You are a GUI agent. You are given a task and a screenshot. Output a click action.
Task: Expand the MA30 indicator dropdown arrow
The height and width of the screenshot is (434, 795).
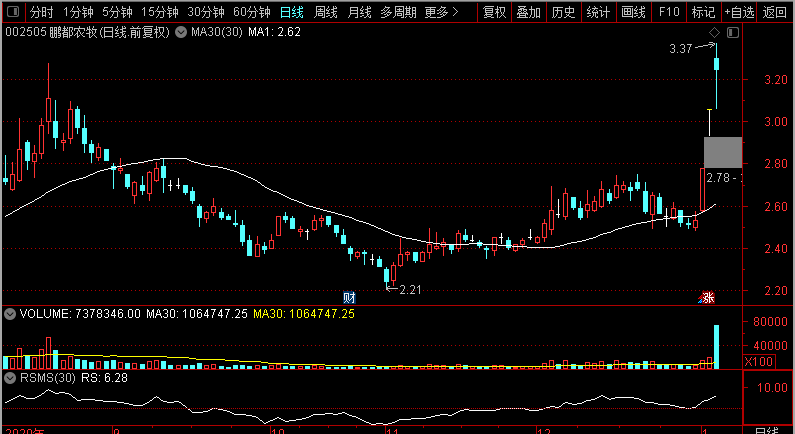coord(180,33)
